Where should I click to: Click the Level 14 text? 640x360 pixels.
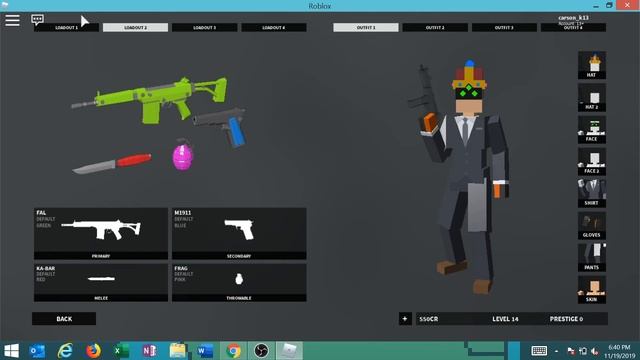(505, 319)
